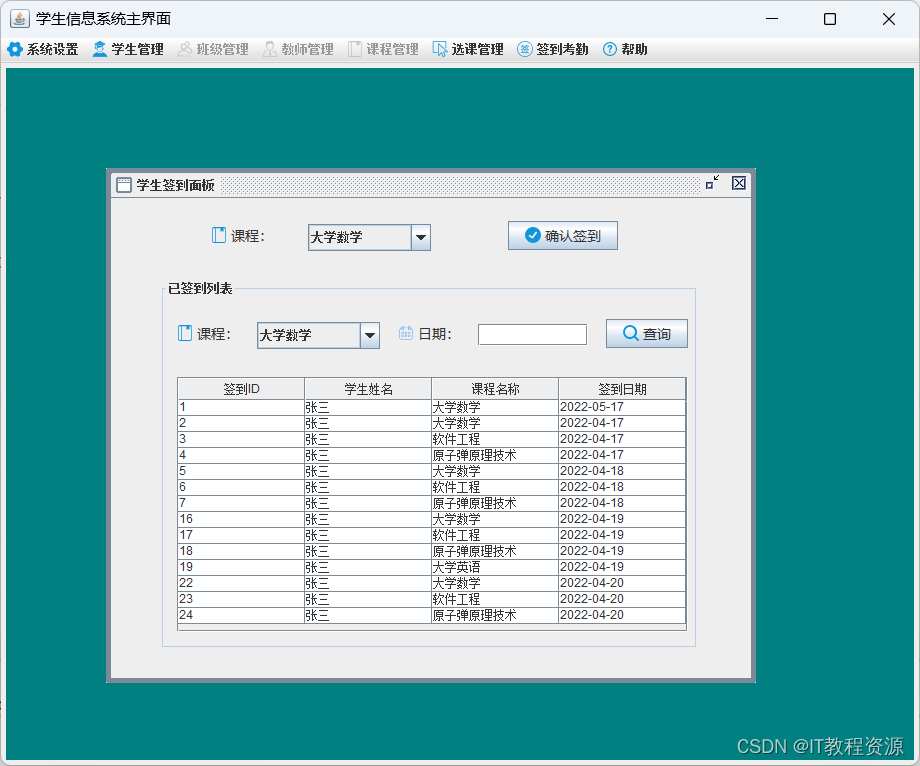The image size is (920, 766).
Task: Select the 签到ID cell 16
Action: 241,519
